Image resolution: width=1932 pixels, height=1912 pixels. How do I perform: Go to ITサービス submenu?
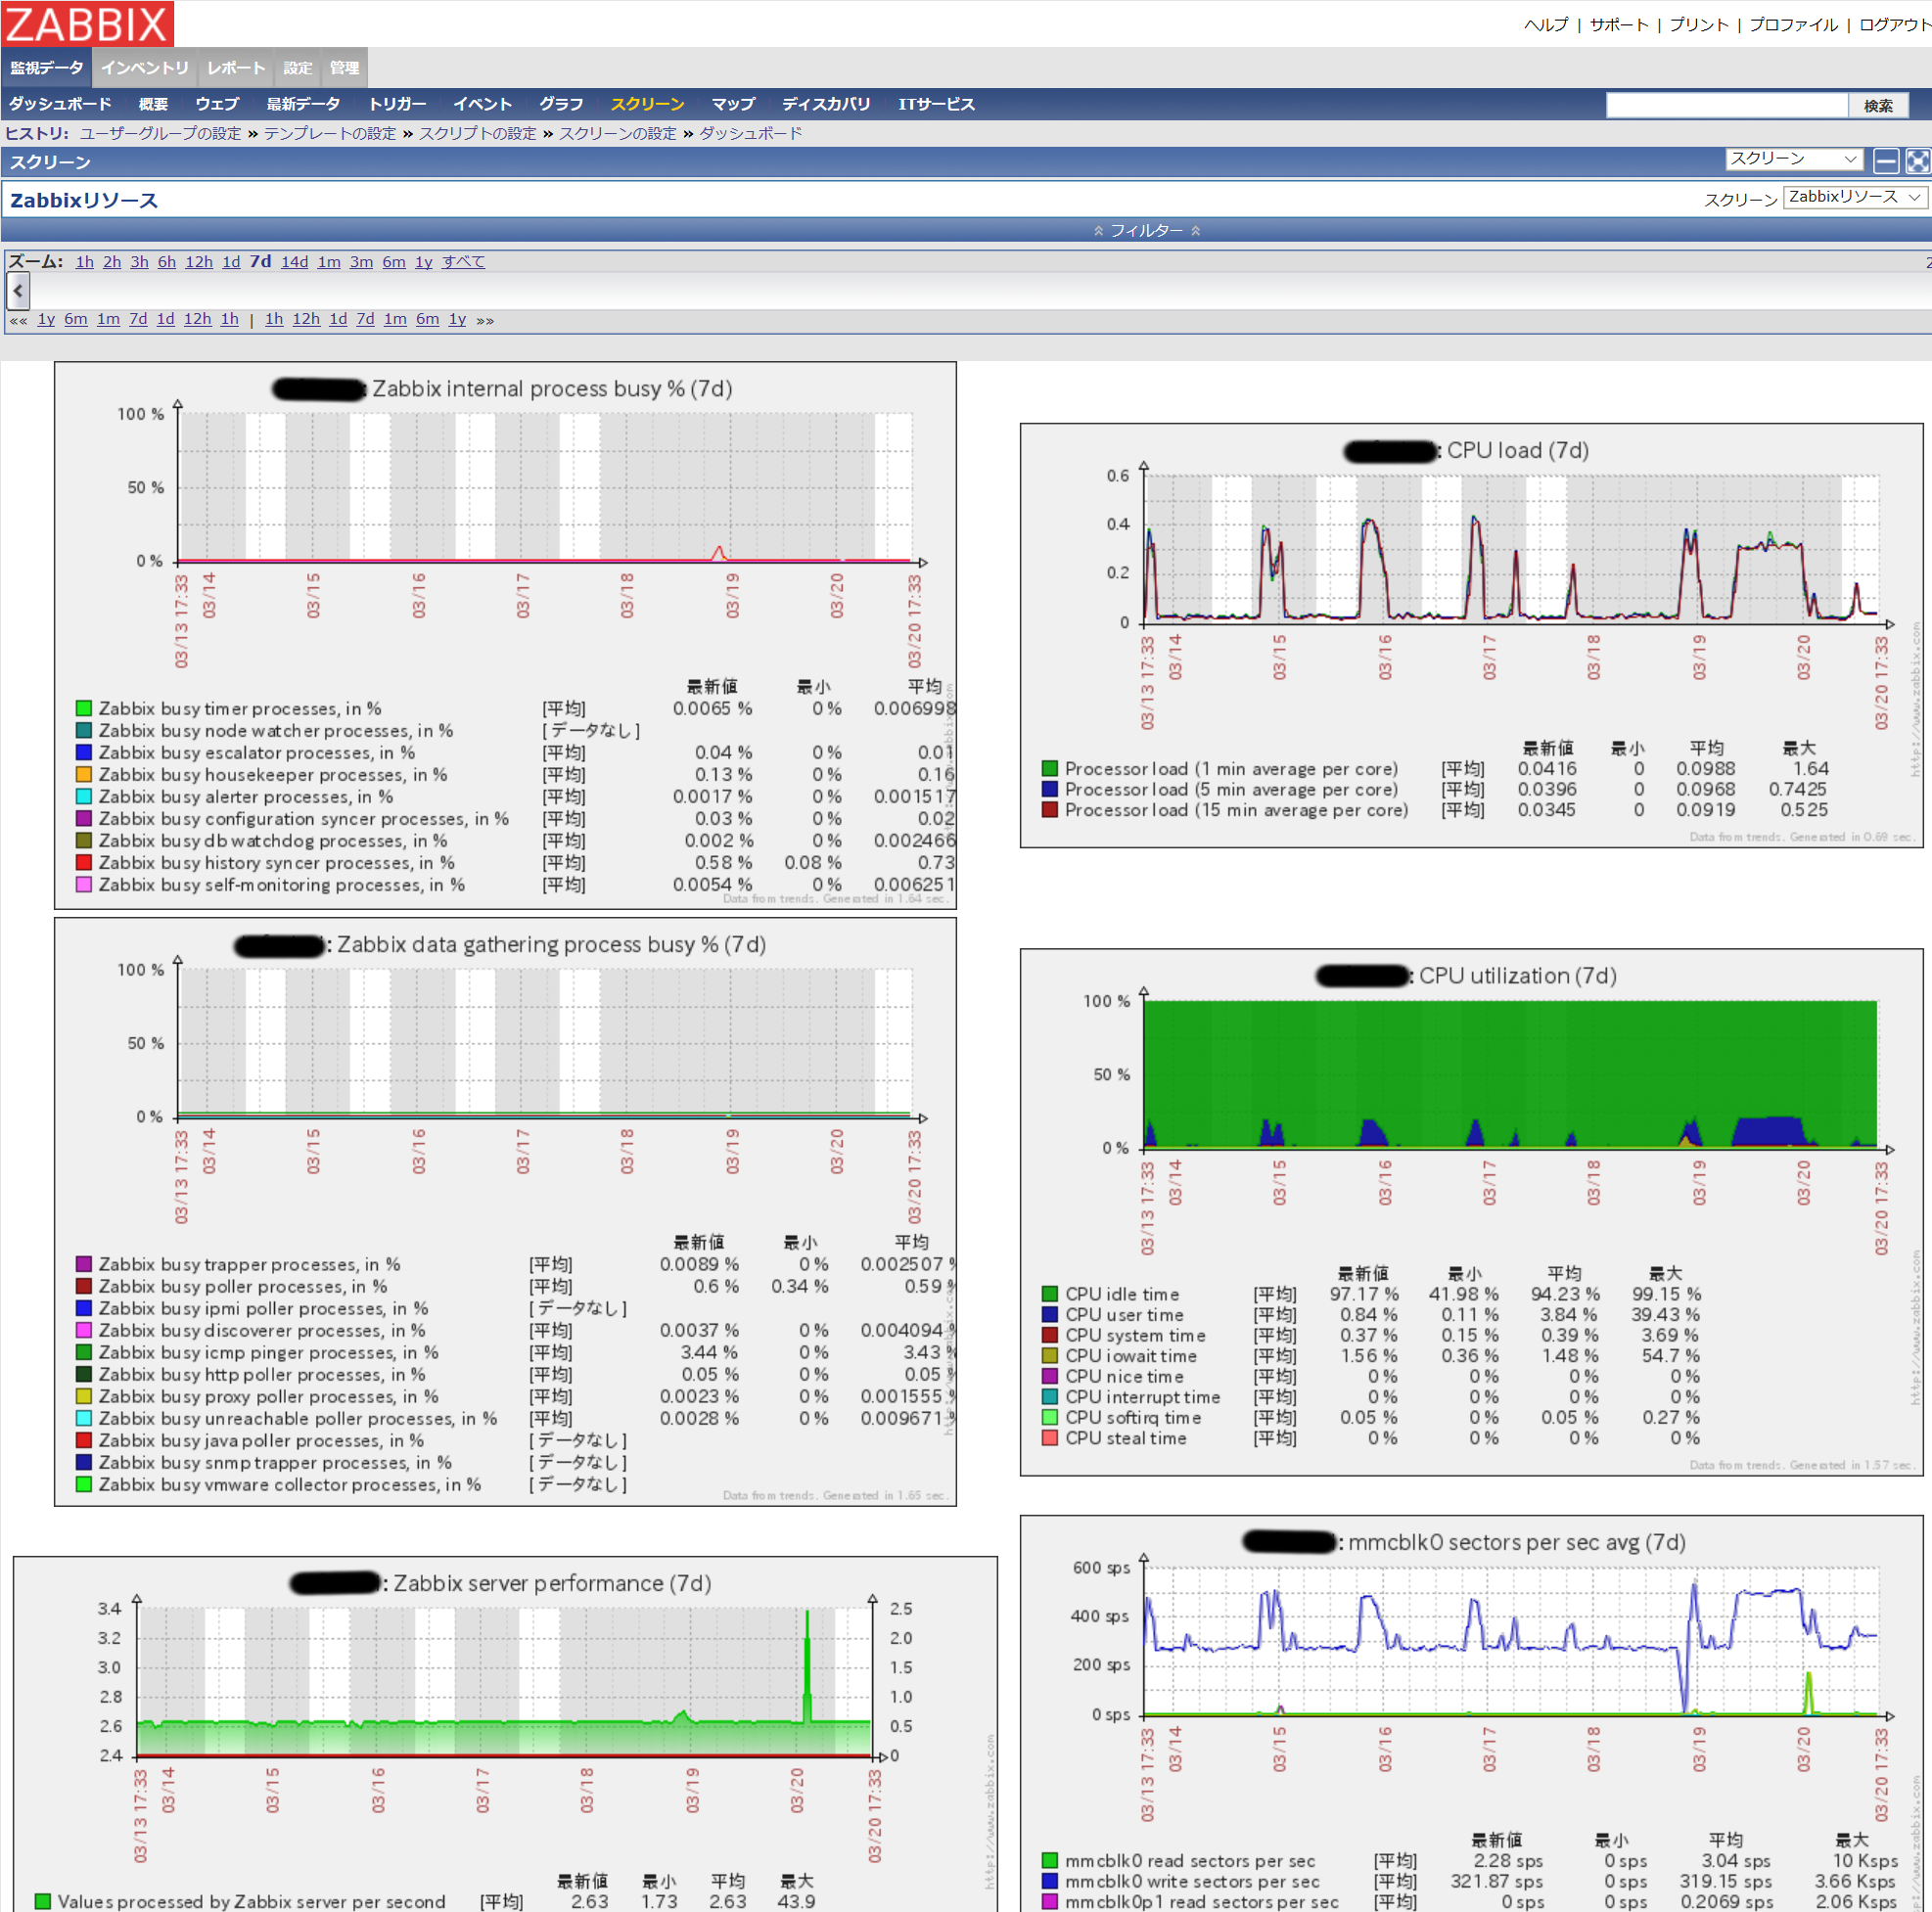(936, 104)
